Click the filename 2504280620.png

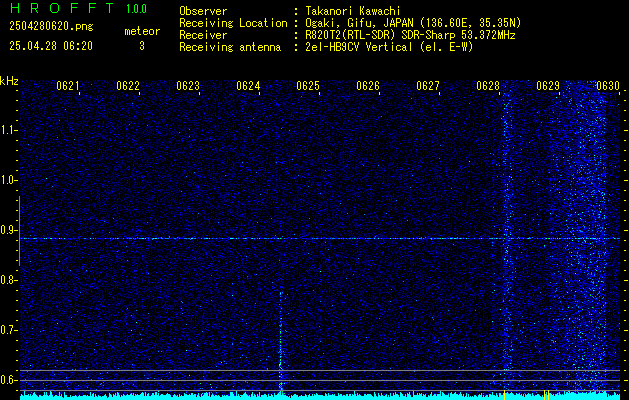pyautogui.click(x=51, y=27)
